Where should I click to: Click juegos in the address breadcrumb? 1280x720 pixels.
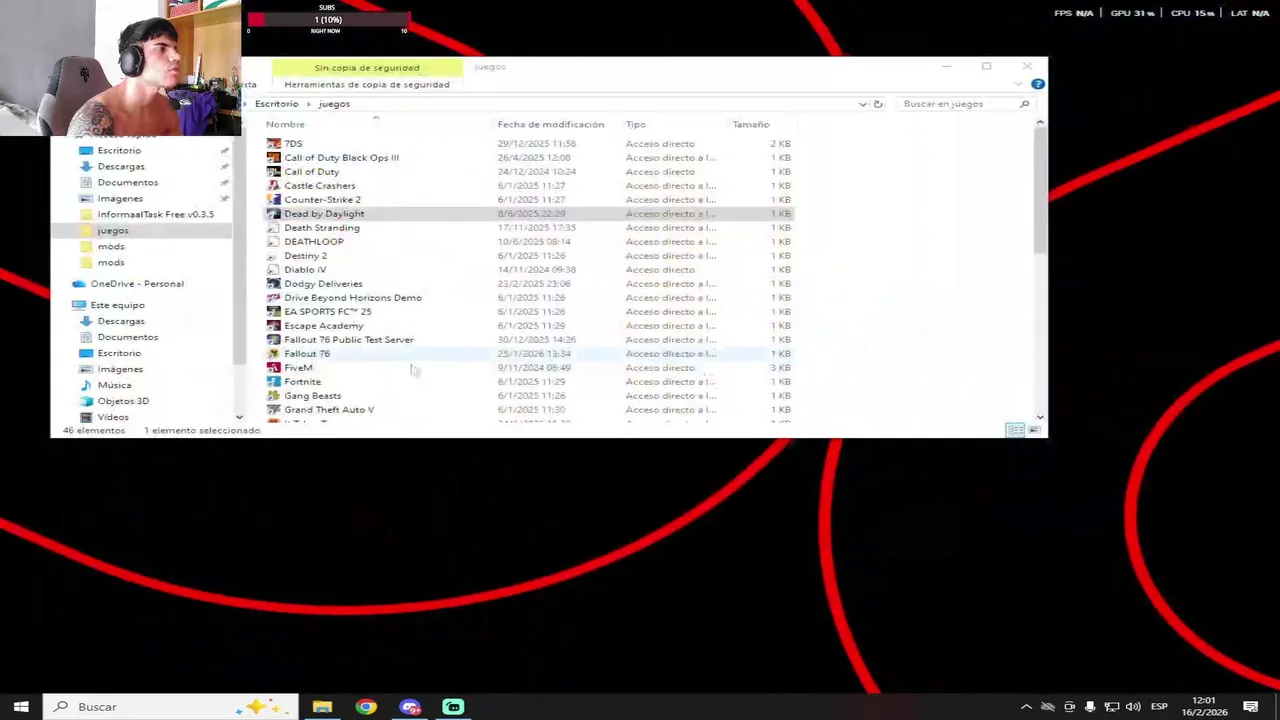[x=334, y=104]
